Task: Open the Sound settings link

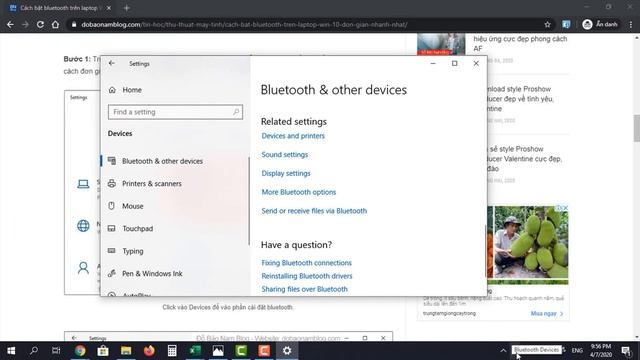Action: [284, 155]
